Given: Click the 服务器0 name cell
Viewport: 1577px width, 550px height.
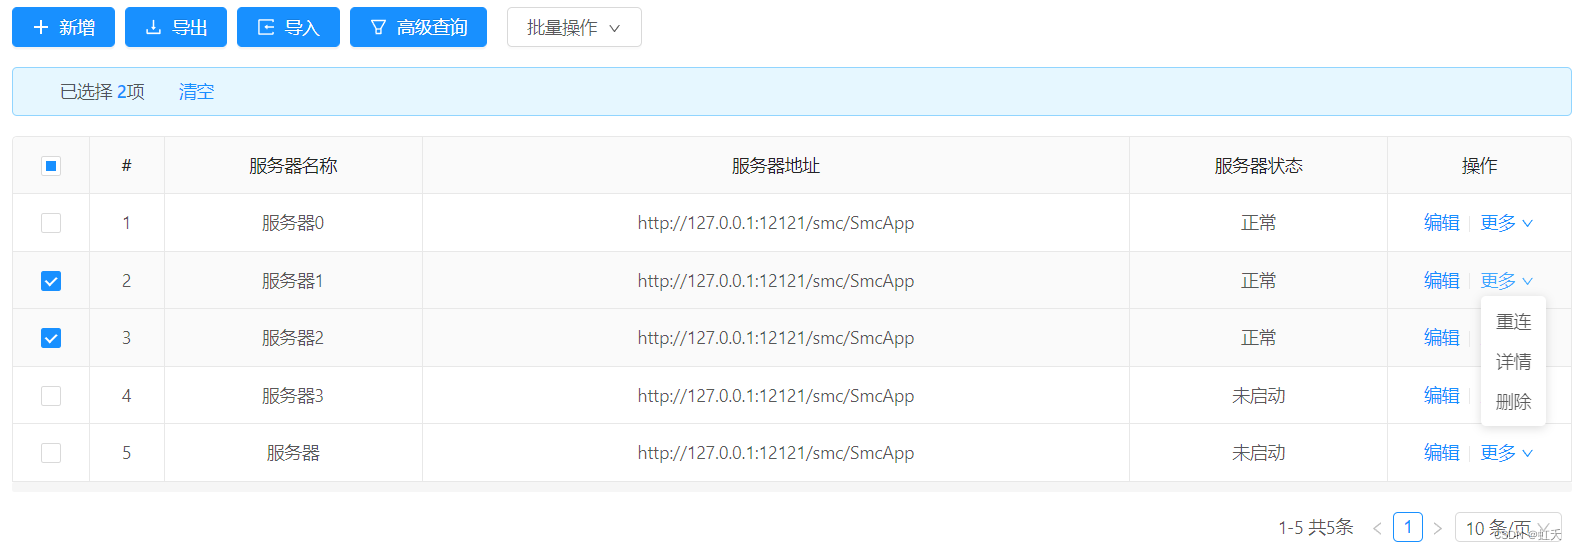Looking at the screenshot, I should (293, 223).
